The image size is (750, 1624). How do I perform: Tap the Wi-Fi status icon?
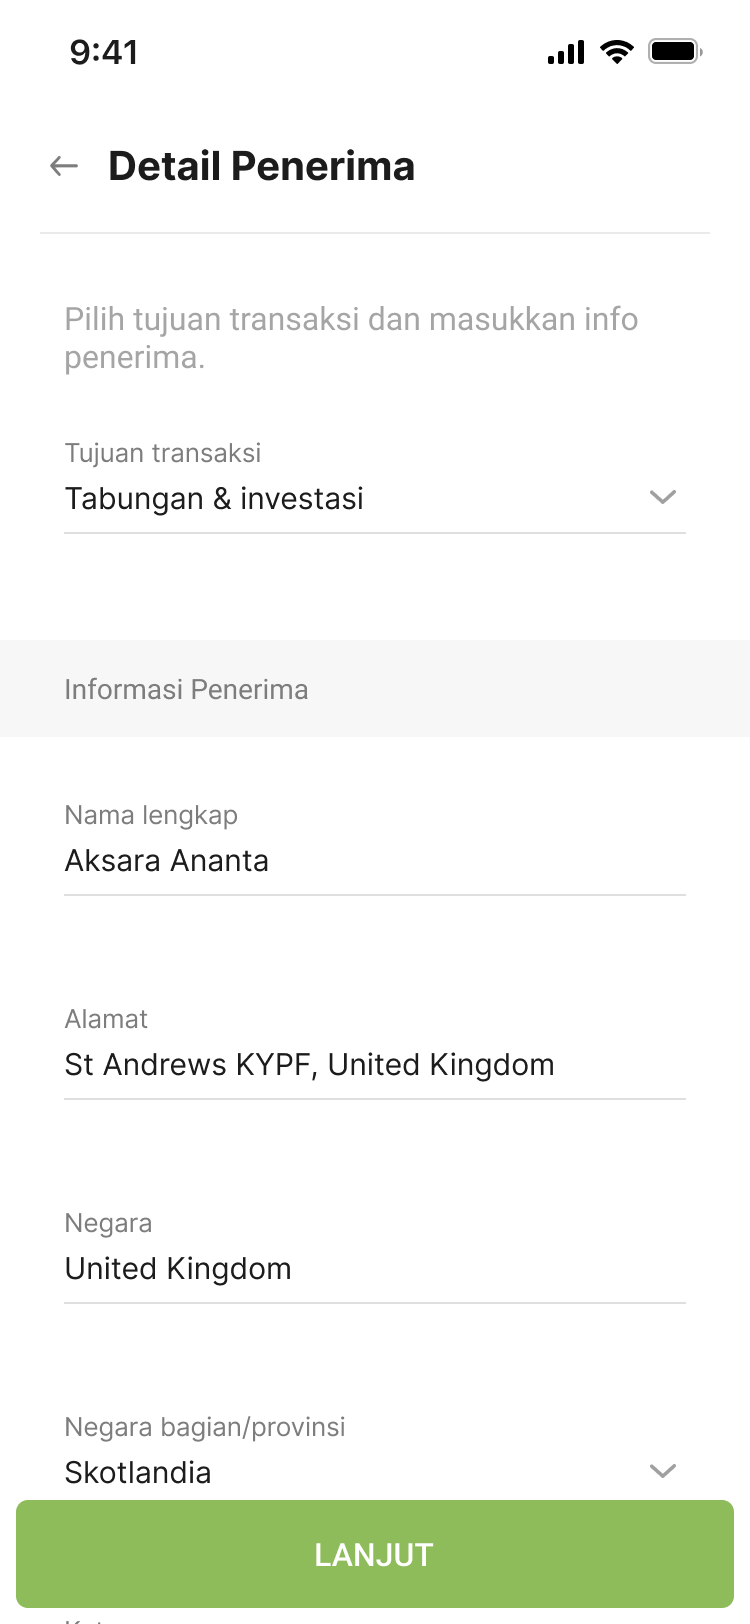[x=617, y=52]
